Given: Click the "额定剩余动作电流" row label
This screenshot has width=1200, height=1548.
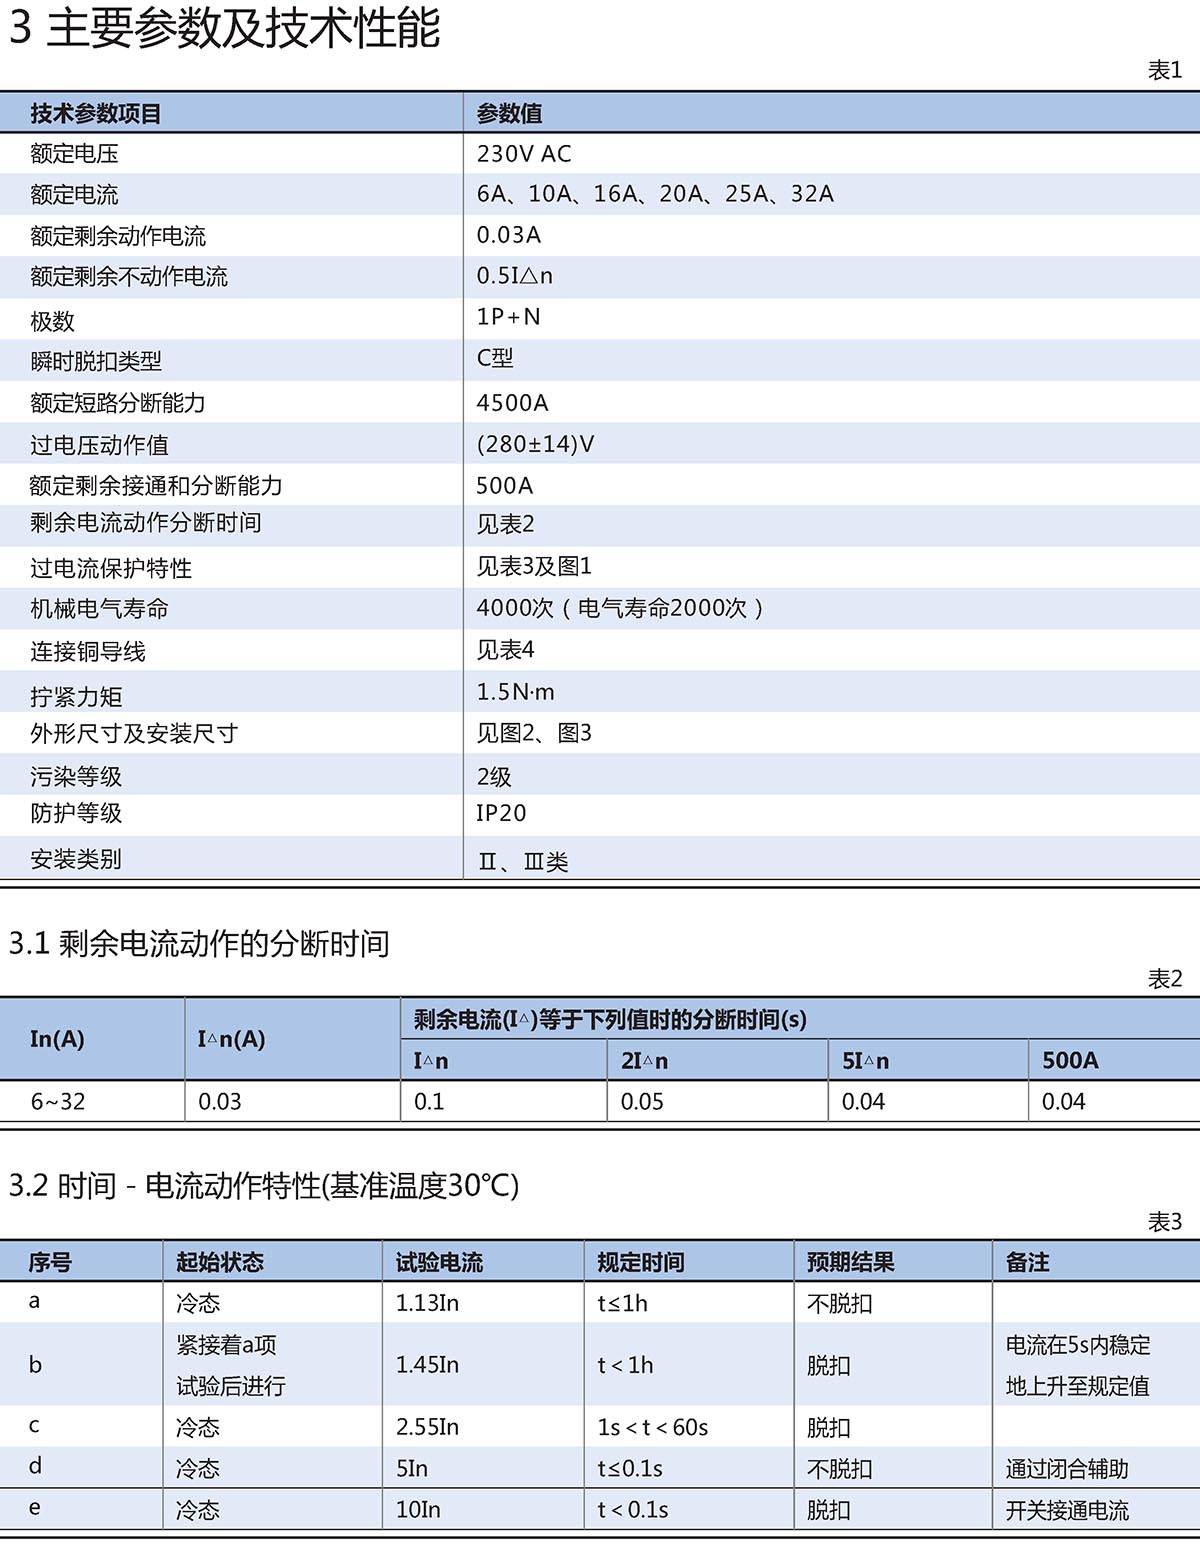Looking at the screenshot, I should (x=118, y=237).
